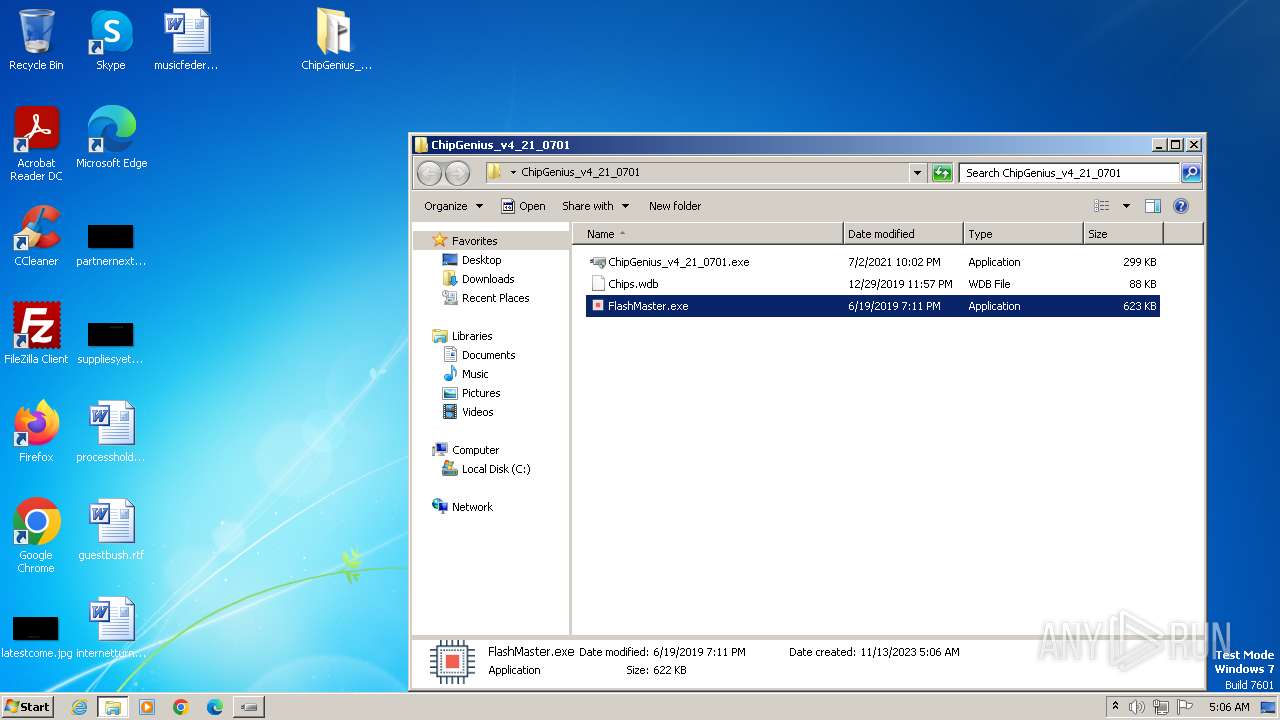This screenshot has width=1280, height=720.
Task: Sort by Size column header
Action: pyautogui.click(x=1123, y=234)
